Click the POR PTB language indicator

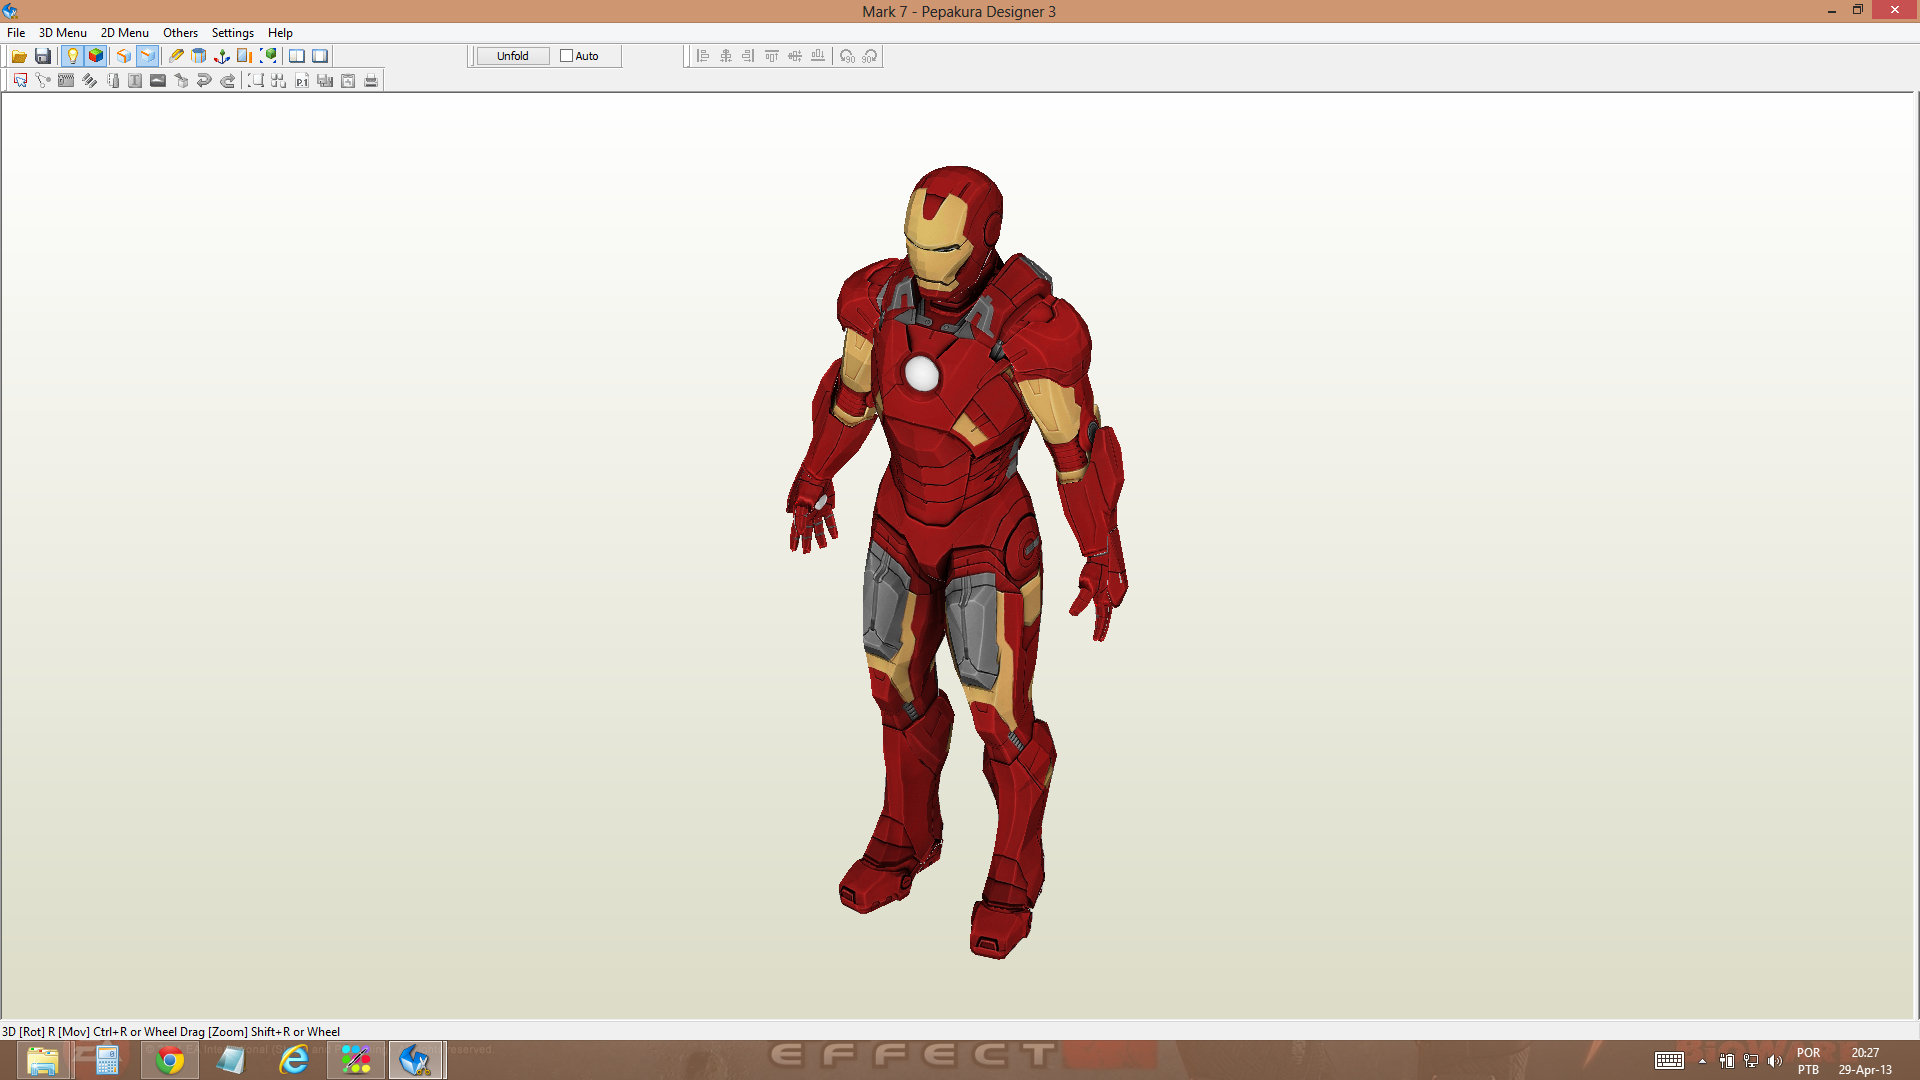pos(1808,1061)
